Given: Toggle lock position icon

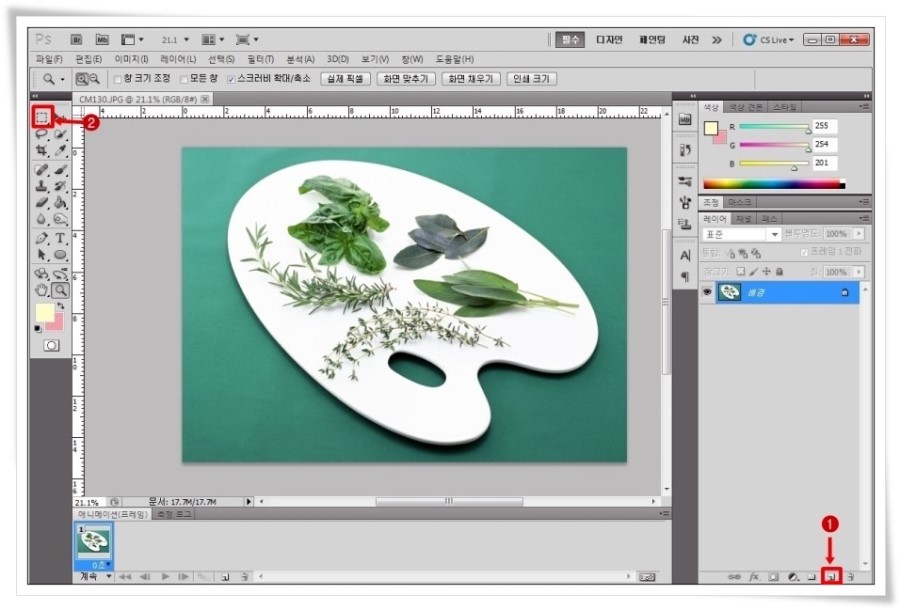Looking at the screenshot, I should tap(766, 271).
